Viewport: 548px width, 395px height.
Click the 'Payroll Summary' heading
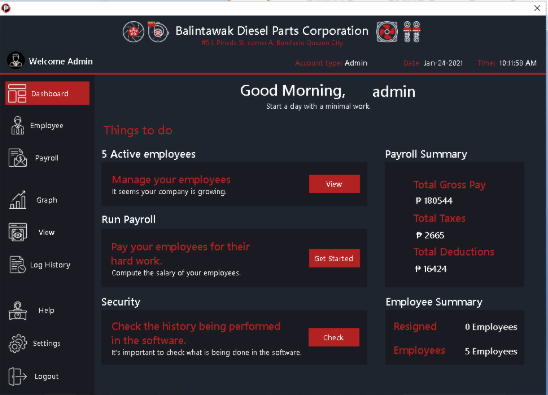tap(426, 154)
